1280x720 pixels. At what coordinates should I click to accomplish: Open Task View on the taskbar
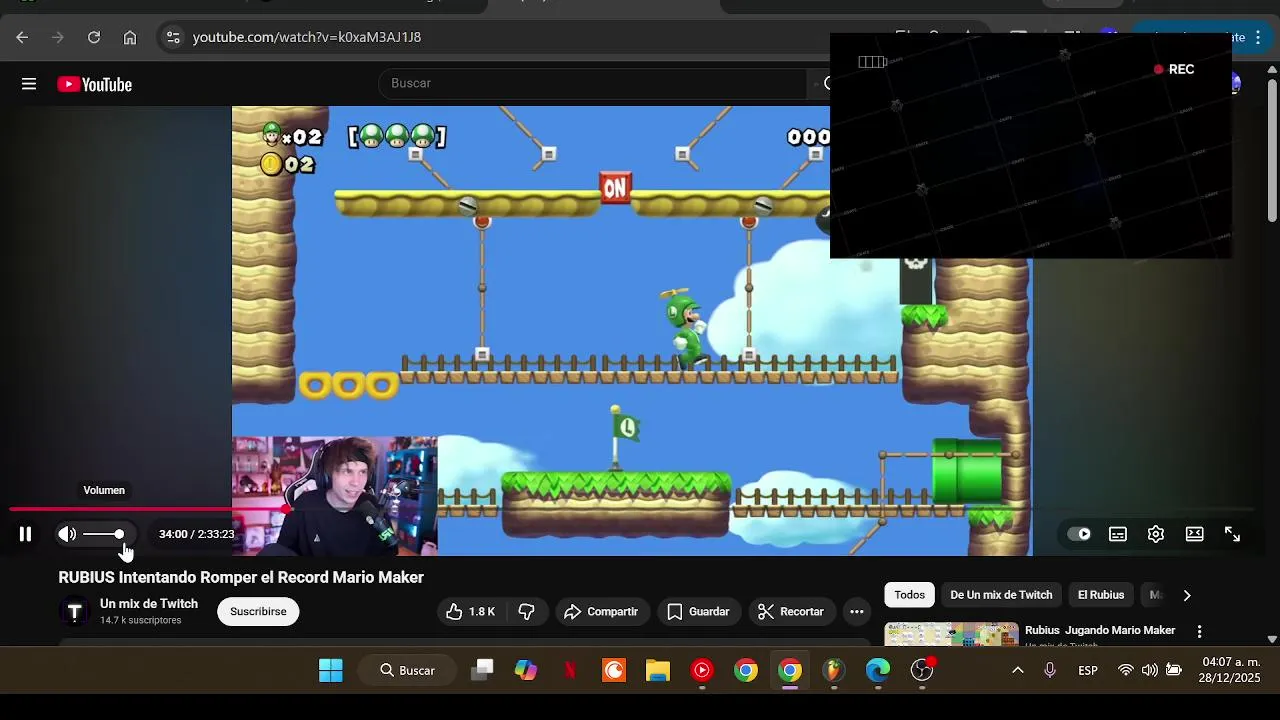482,670
